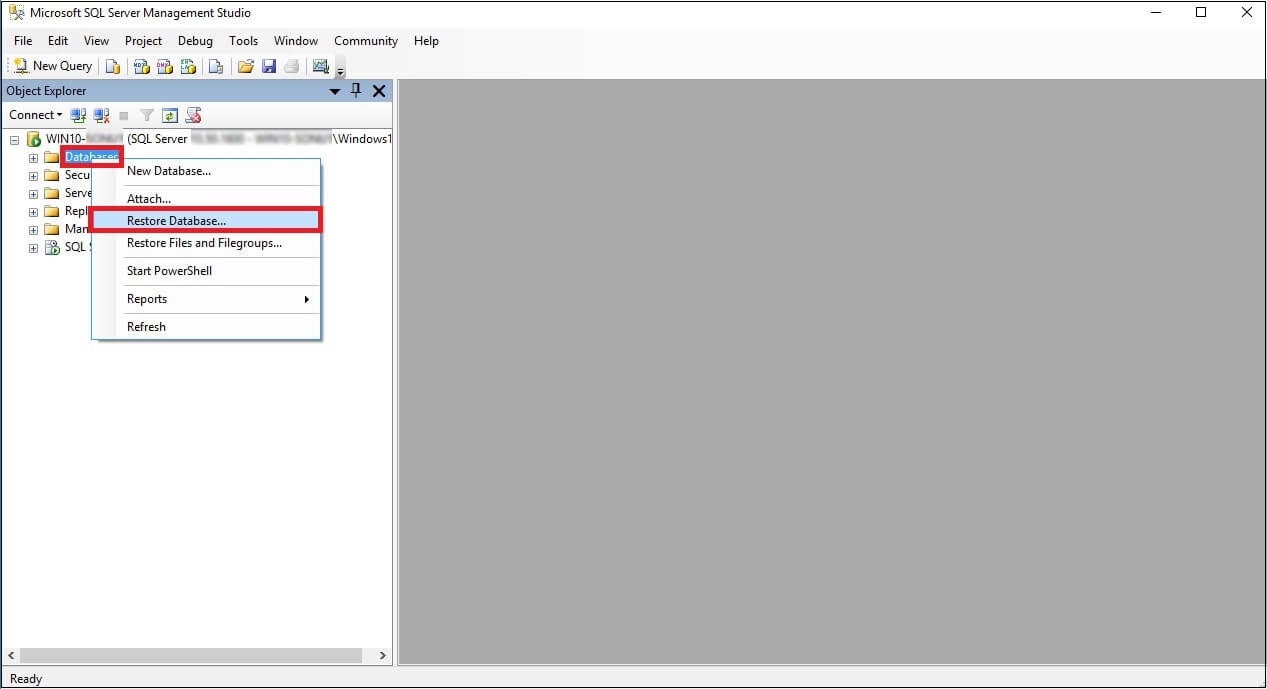Open the Connect dropdown in Object Explorer

36,115
